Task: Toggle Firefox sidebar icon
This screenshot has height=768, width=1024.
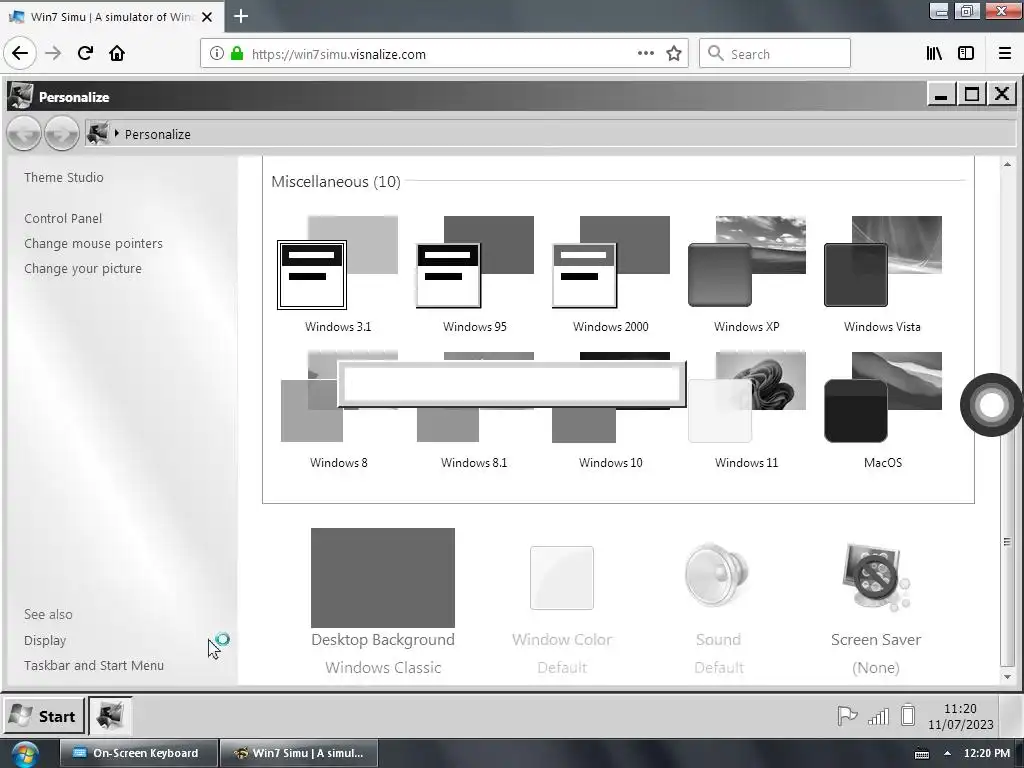Action: 966,54
